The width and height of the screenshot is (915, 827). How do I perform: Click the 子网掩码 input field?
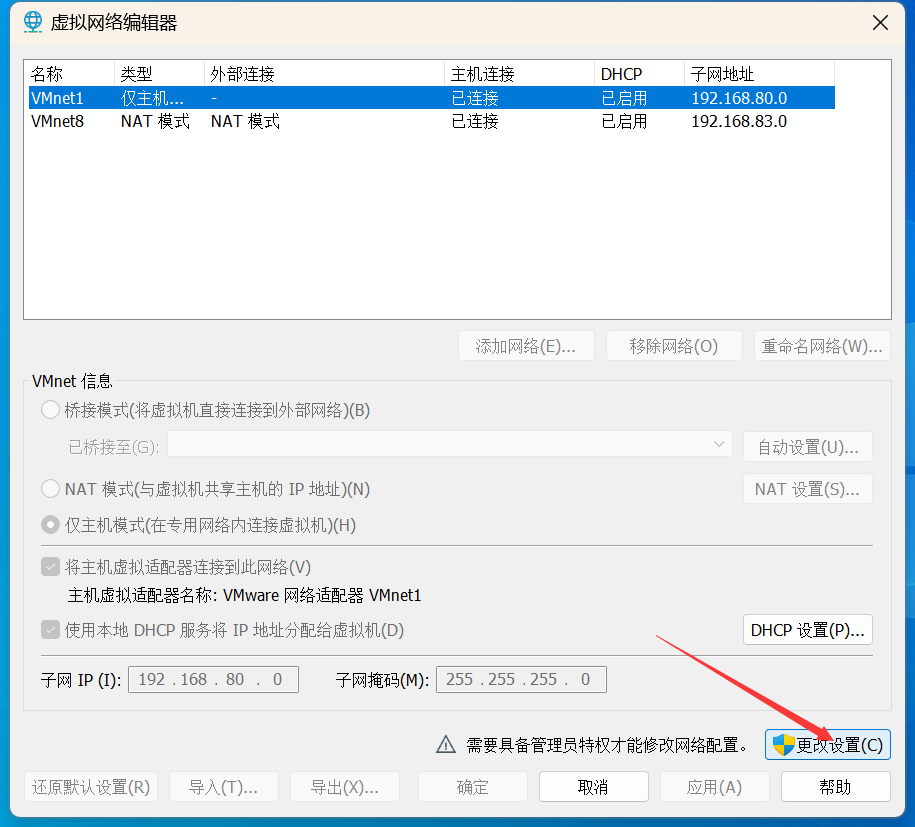(521, 679)
